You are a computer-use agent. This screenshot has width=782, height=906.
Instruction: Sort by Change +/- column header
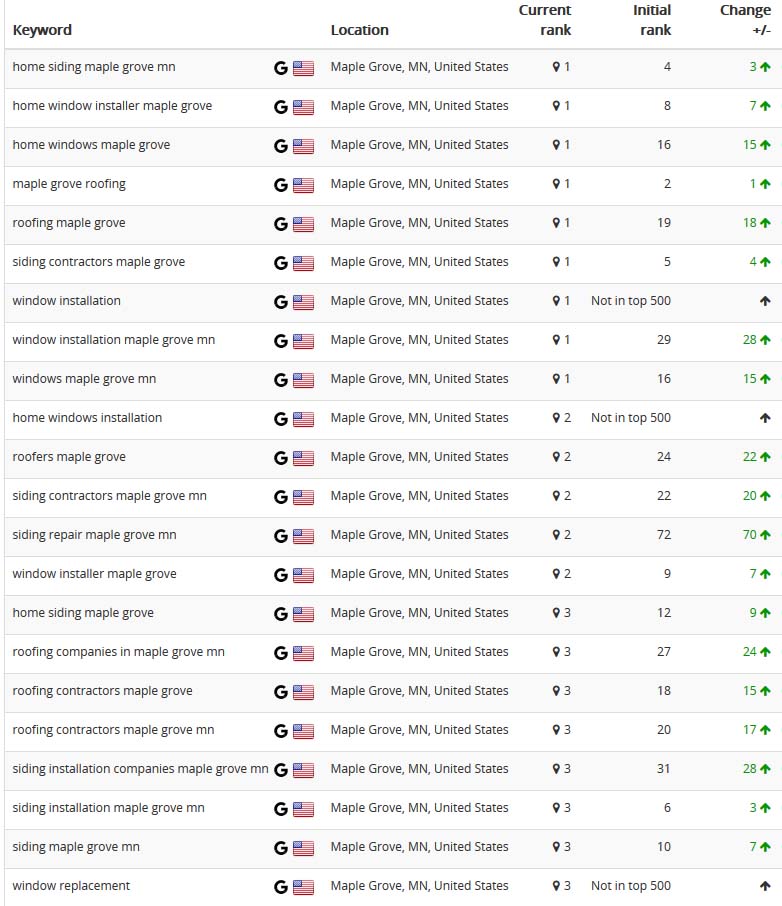[x=745, y=20]
